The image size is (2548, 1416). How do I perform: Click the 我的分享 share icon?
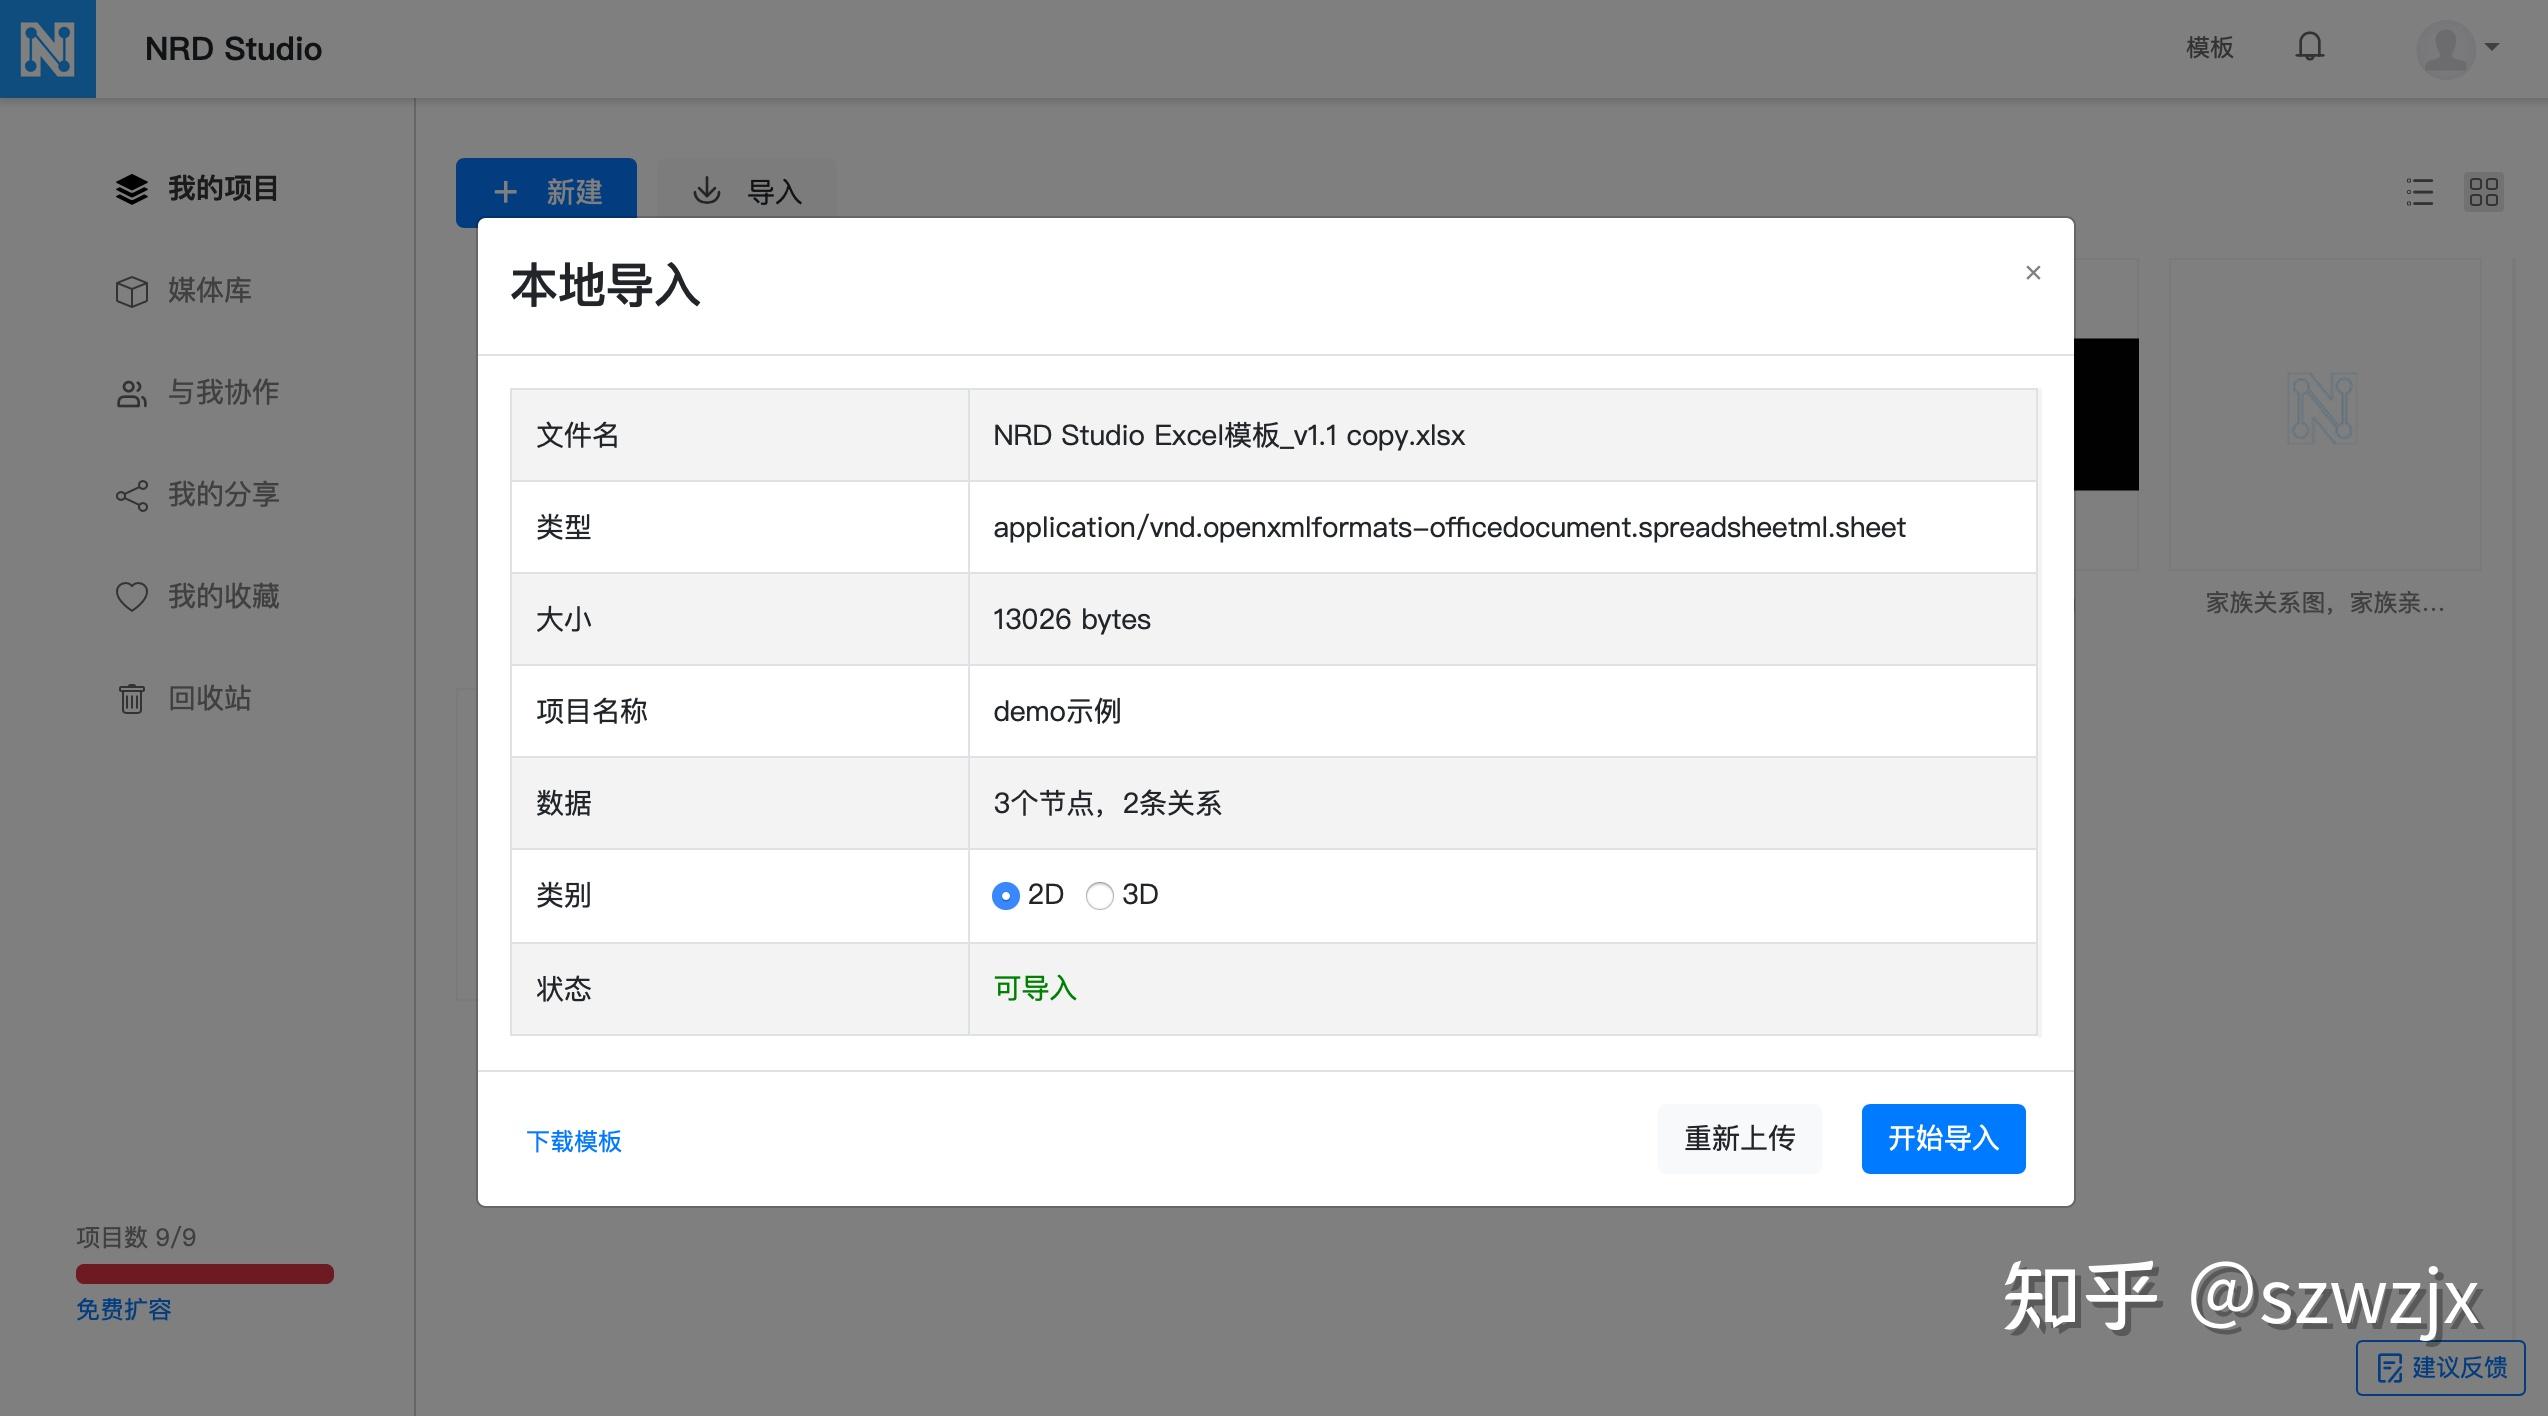133,495
